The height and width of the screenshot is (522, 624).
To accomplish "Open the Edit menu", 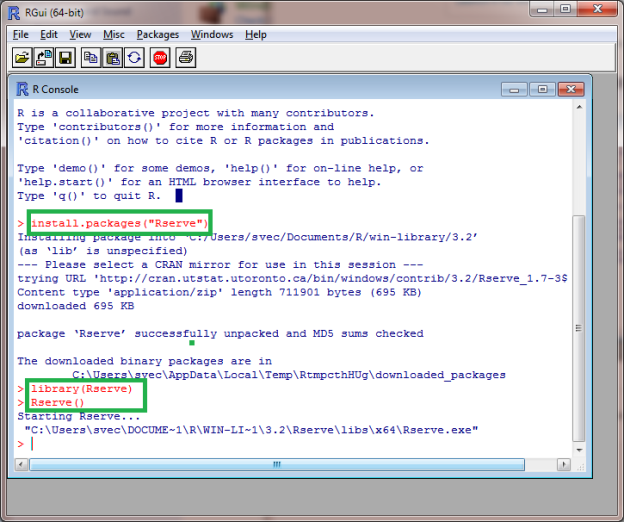I will coord(49,34).
